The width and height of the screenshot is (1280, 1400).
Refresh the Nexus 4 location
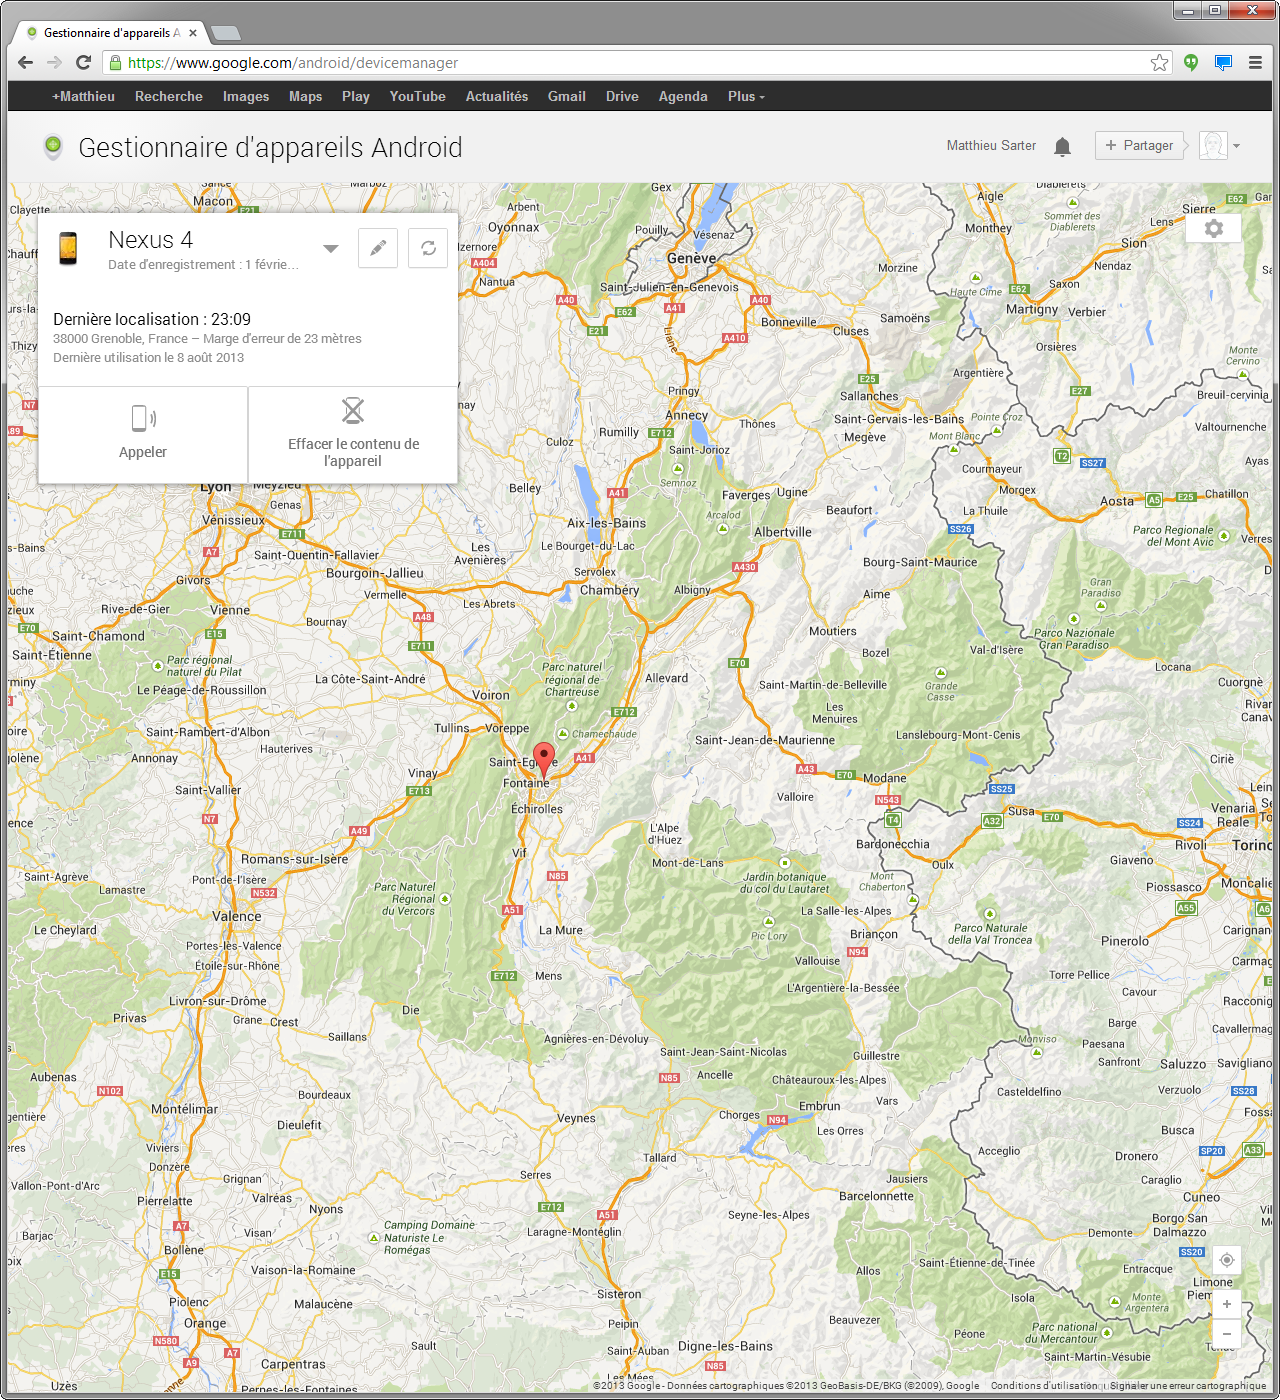428,248
